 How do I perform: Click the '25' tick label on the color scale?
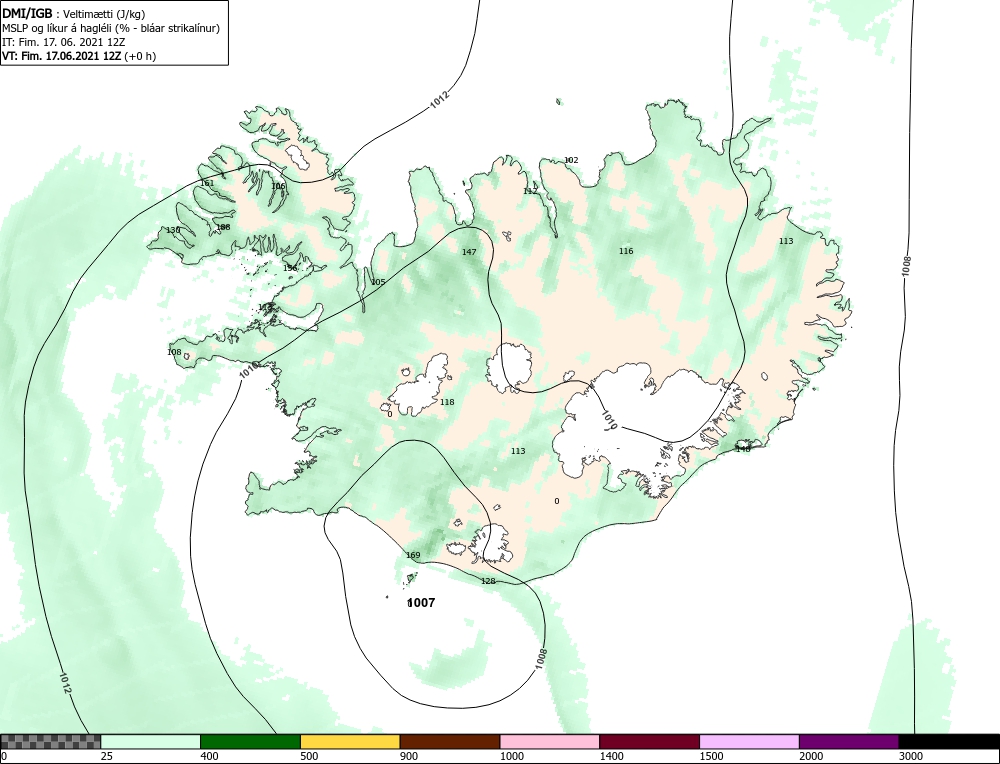(x=106, y=756)
